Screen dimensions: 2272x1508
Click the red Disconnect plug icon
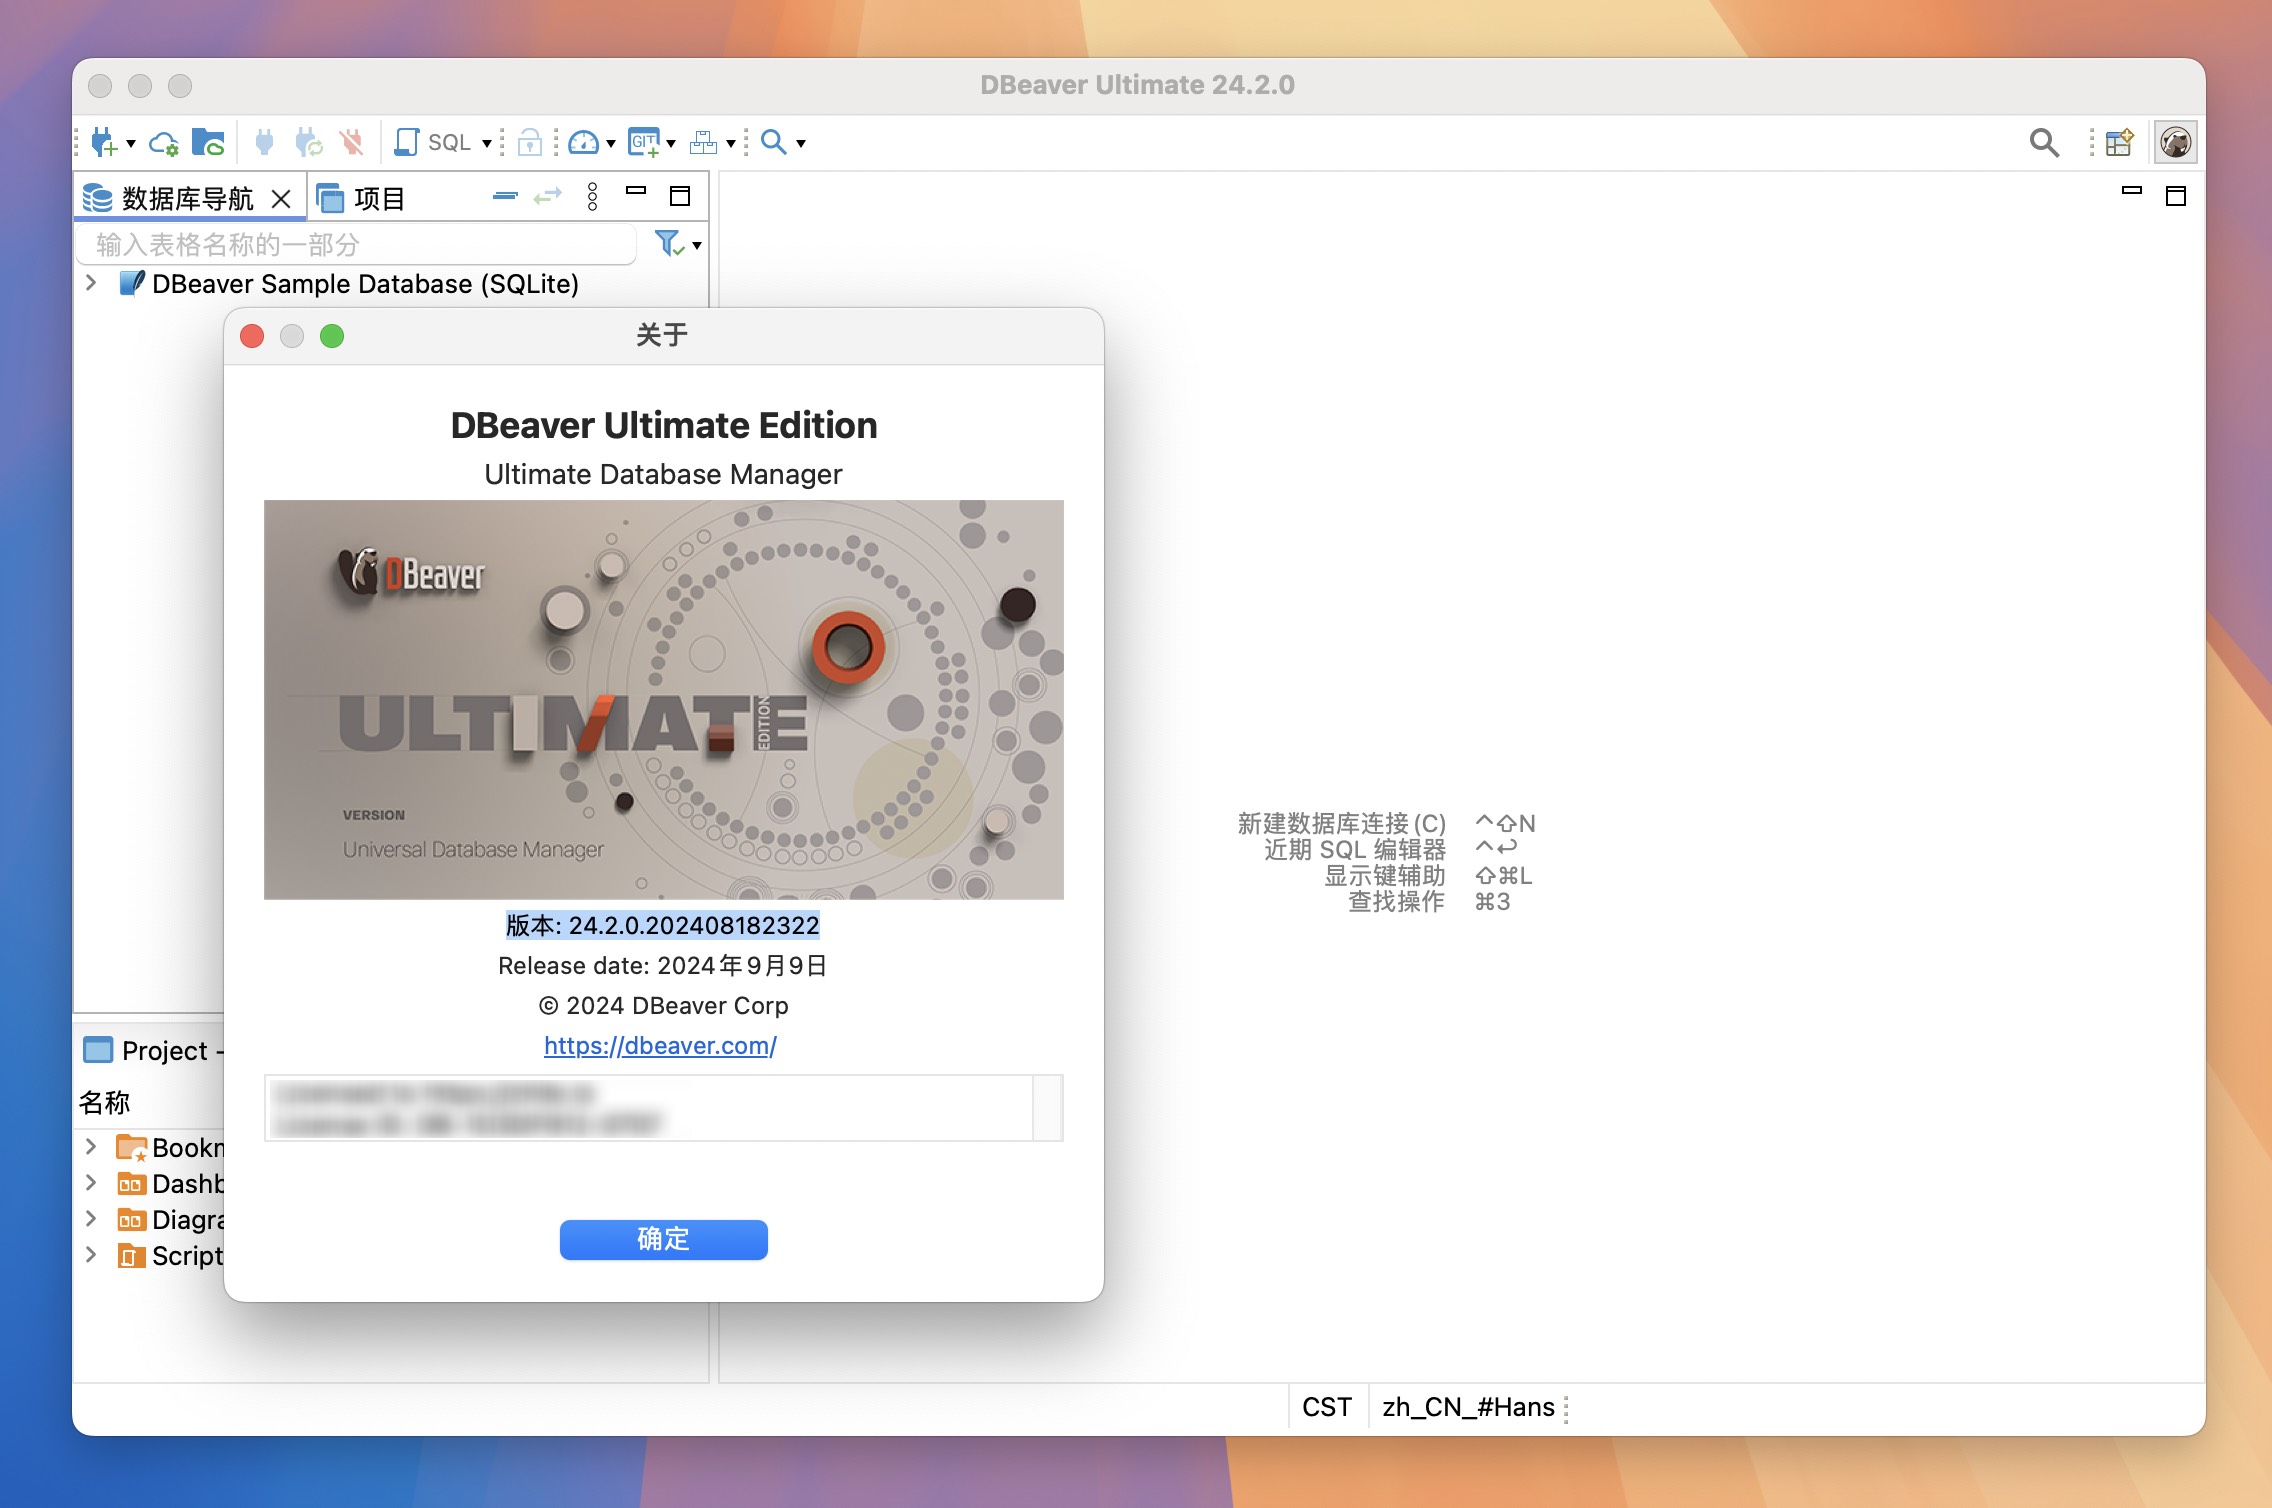[x=351, y=143]
